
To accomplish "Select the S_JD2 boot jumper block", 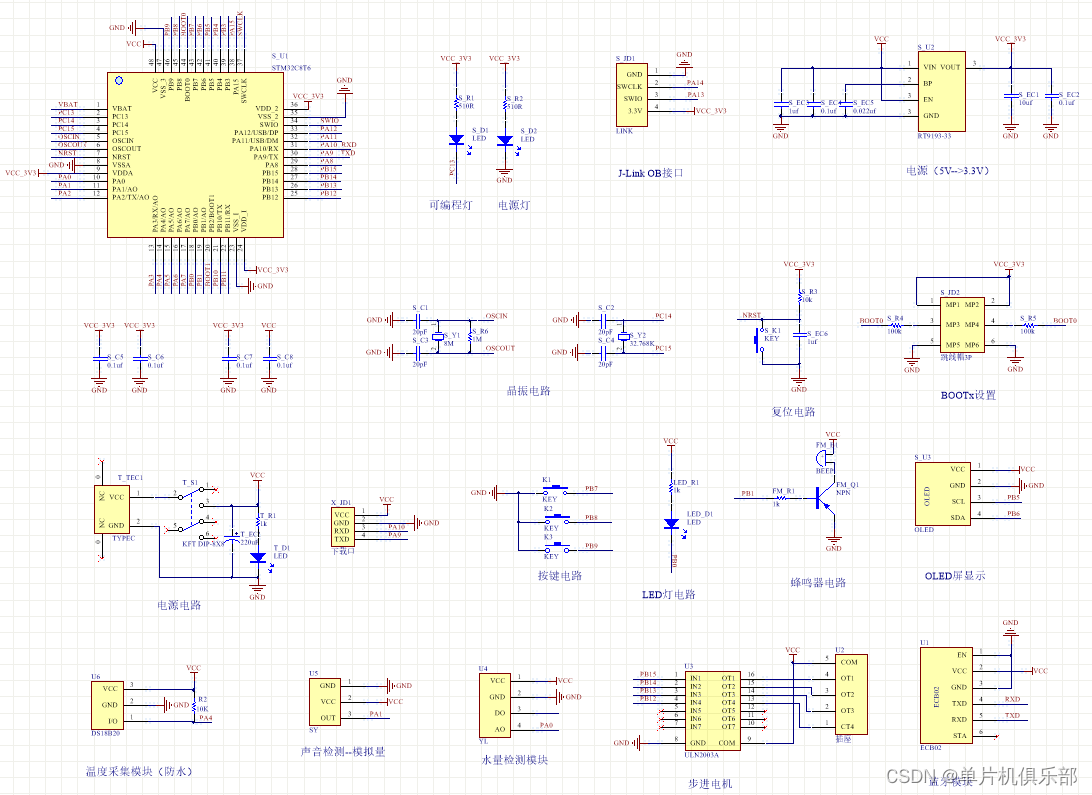I will coord(962,324).
